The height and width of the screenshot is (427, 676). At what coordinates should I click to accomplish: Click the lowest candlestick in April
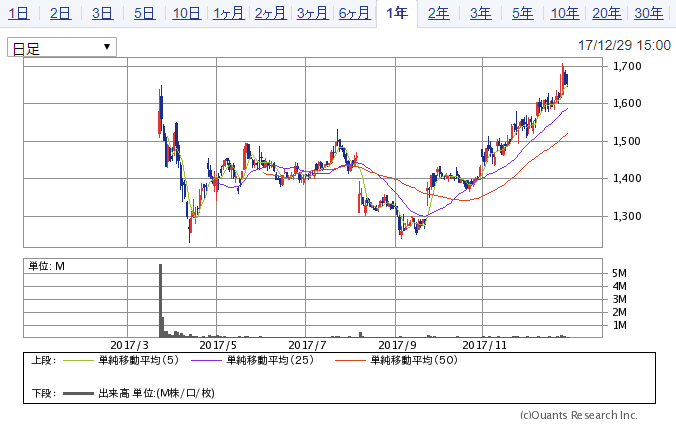[x=190, y=226]
